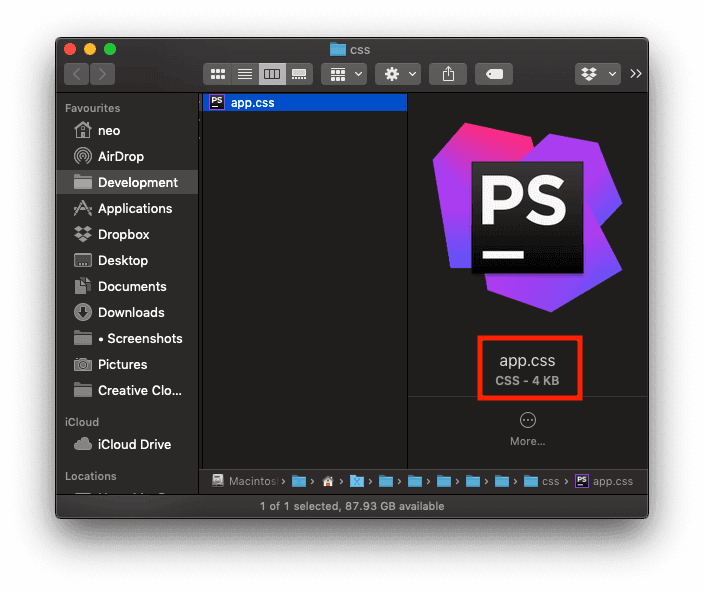Open AirDrop in the sidebar

coord(120,156)
